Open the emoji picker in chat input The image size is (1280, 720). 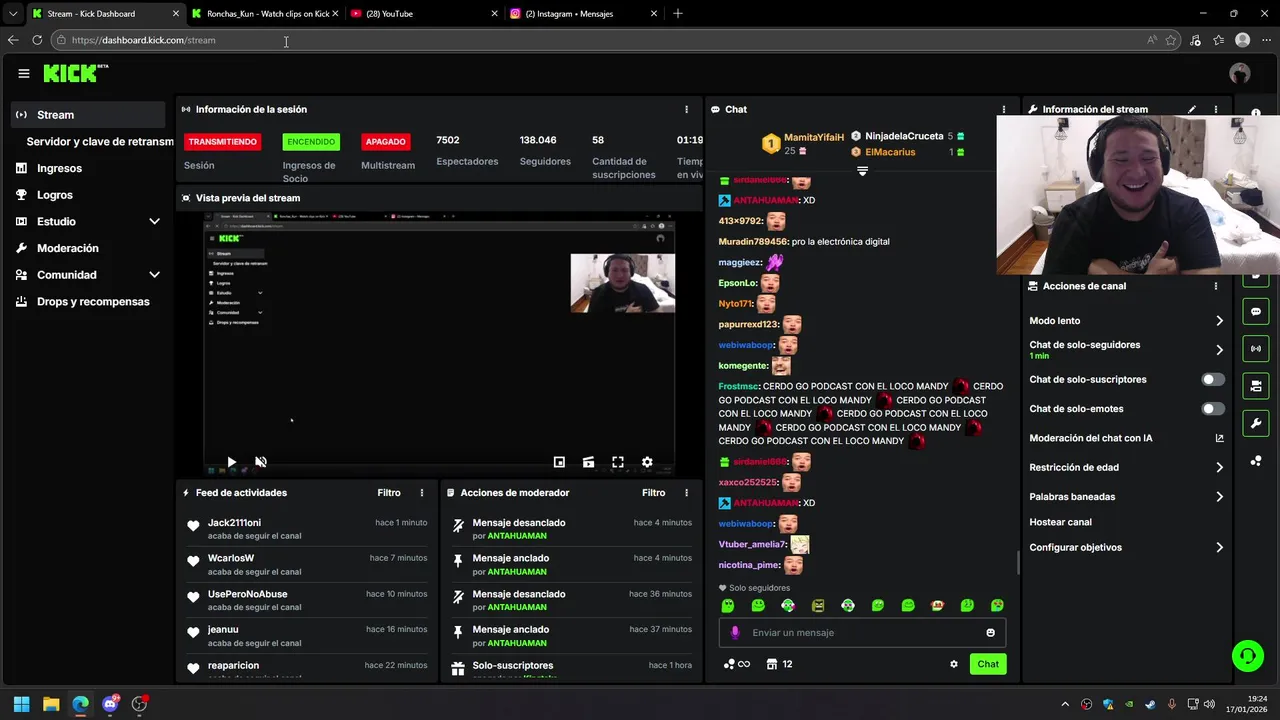[x=991, y=633]
